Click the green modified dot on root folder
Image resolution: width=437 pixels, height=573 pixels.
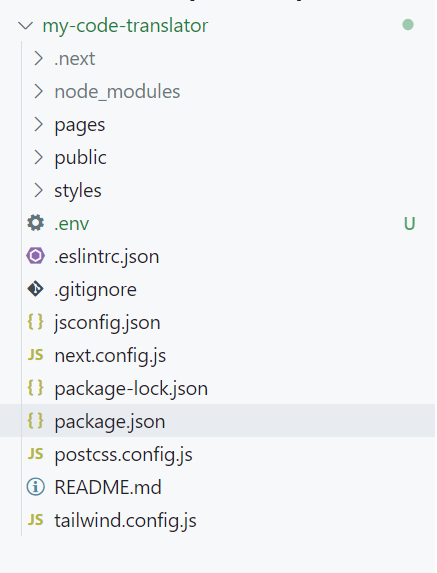pyautogui.click(x=408, y=25)
